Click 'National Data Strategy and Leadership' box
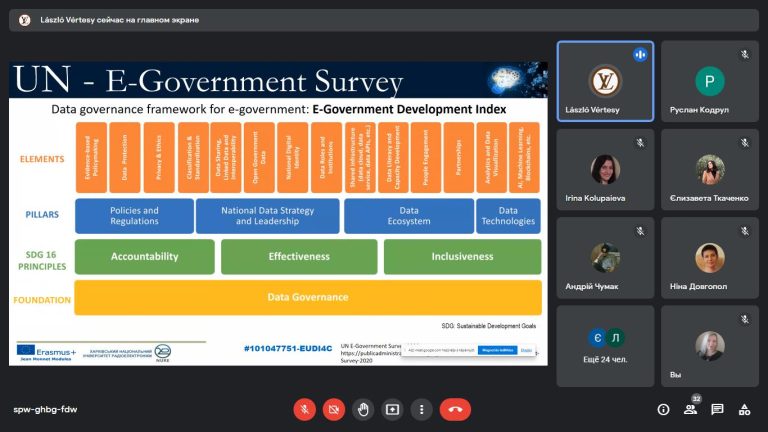This screenshot has width=768, height=432. point(267,216)
